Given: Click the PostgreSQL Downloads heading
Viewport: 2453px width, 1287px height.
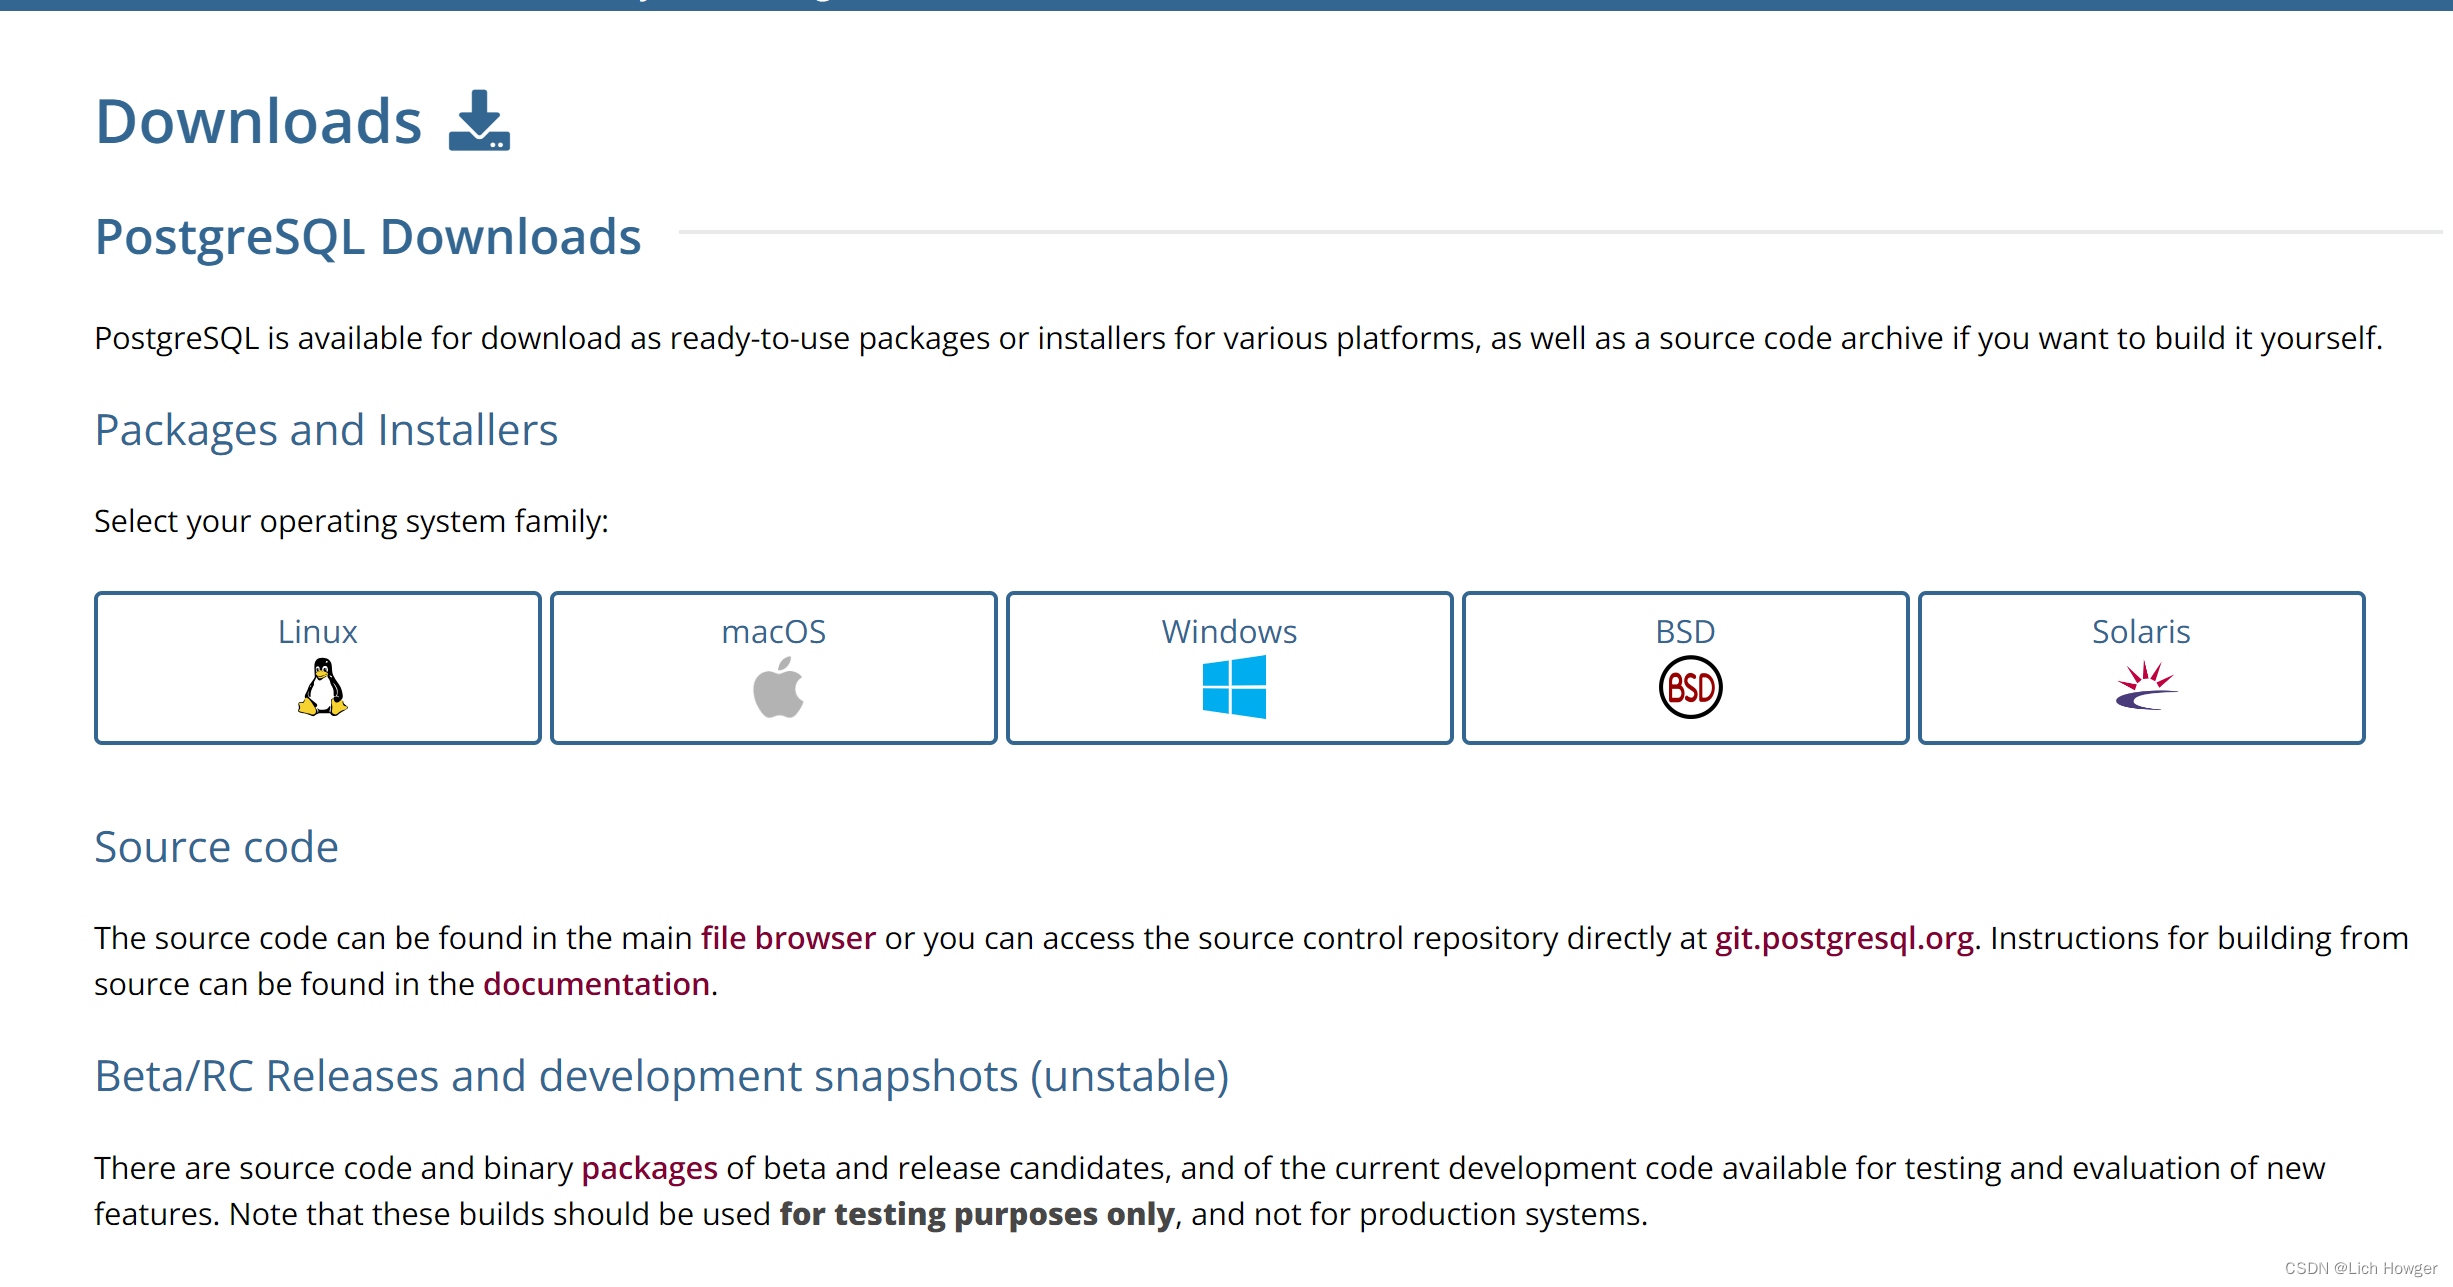Looking at the screenshot, I should tap(368, 237).
